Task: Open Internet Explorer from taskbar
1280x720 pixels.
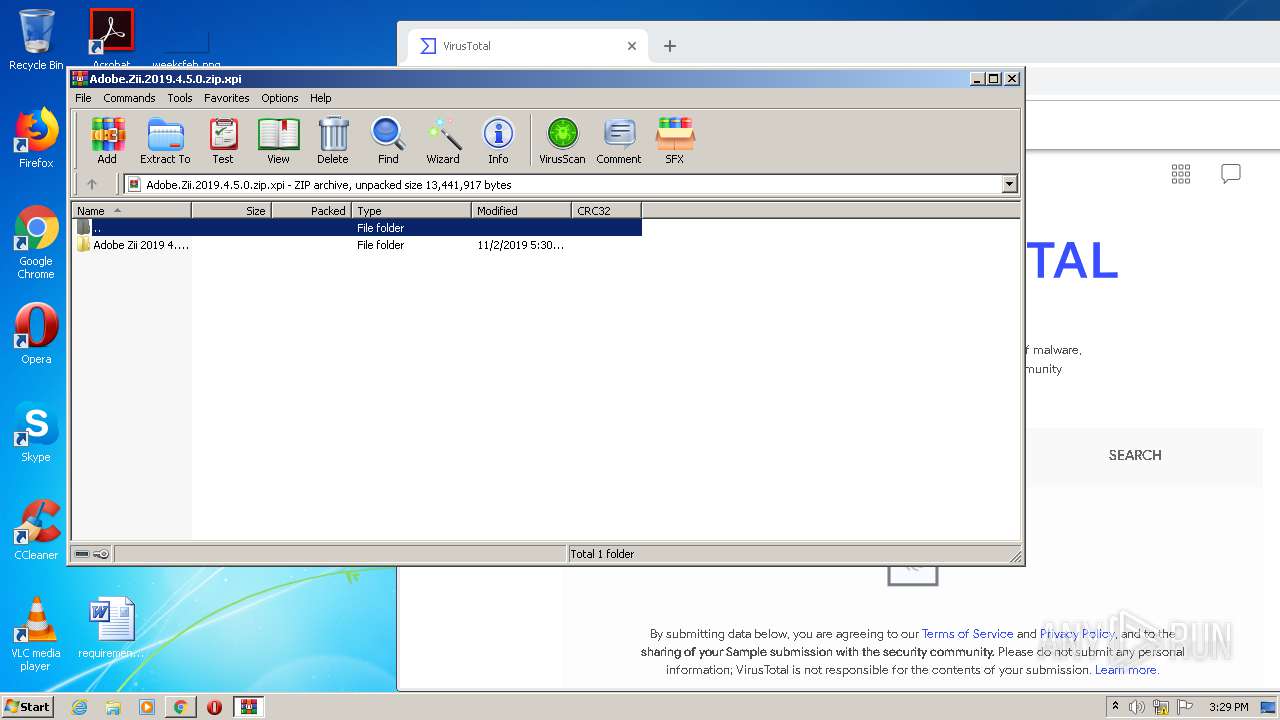Action: tap(79, 707)
